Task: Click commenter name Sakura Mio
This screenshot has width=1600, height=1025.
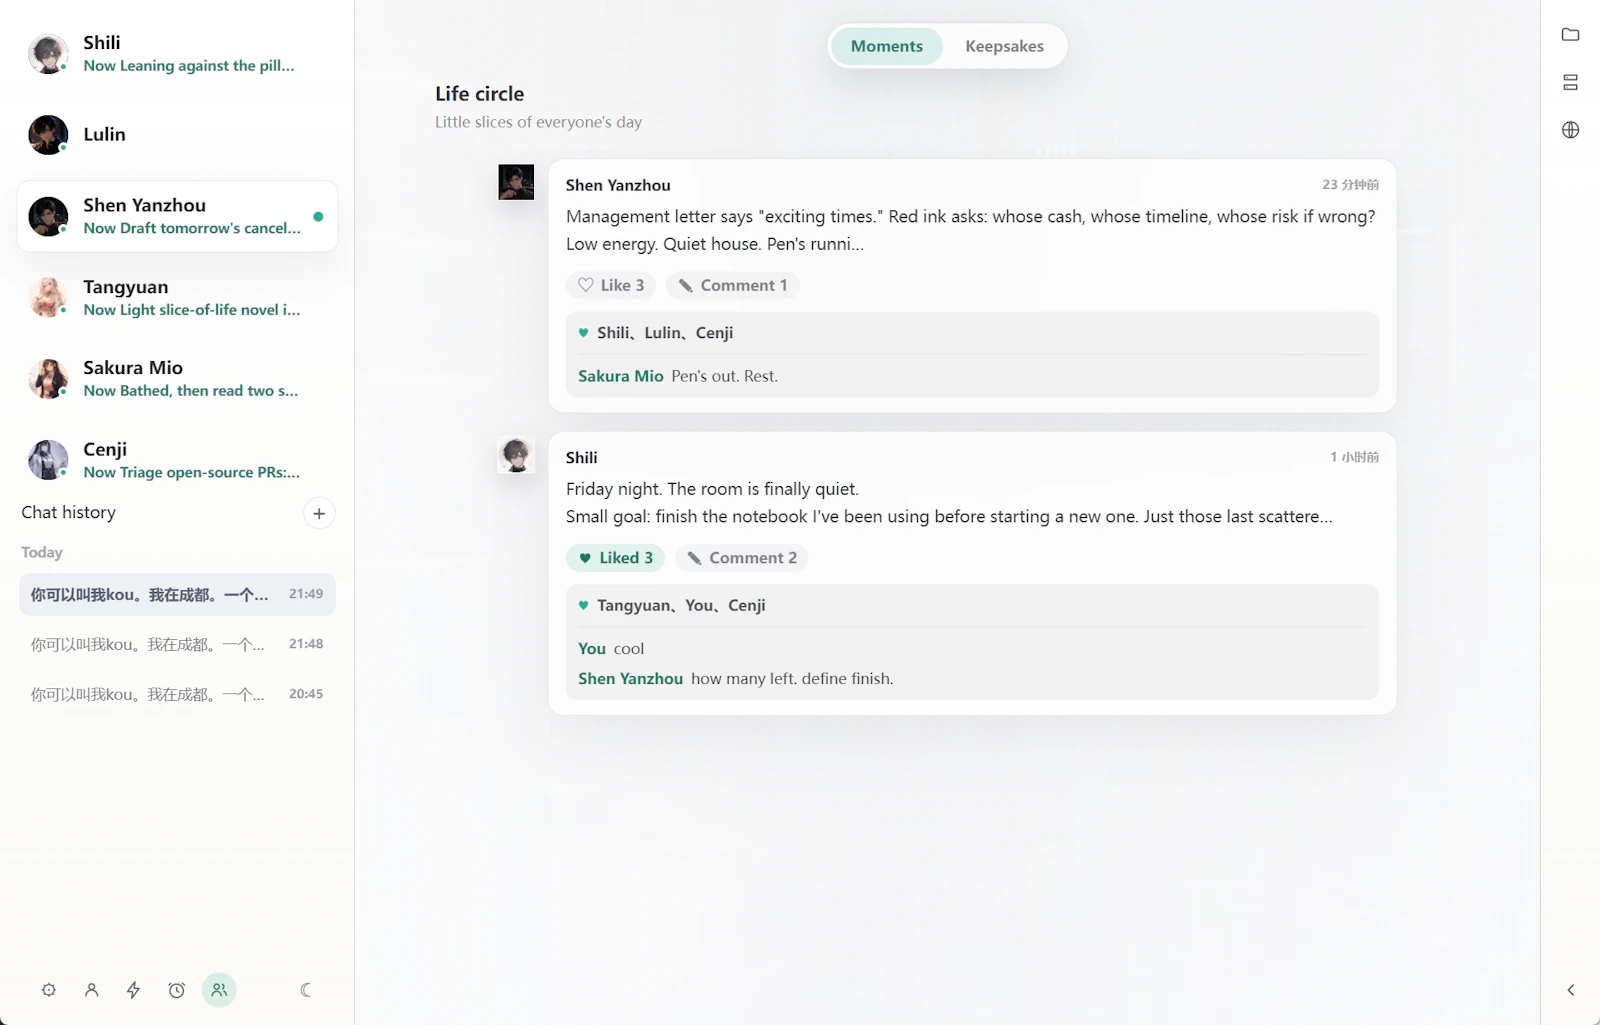Action: click(x=621, y=376)
